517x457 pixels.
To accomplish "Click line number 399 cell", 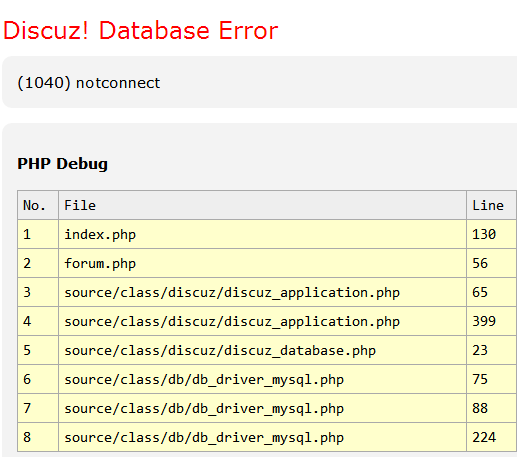I will [492, 321].
